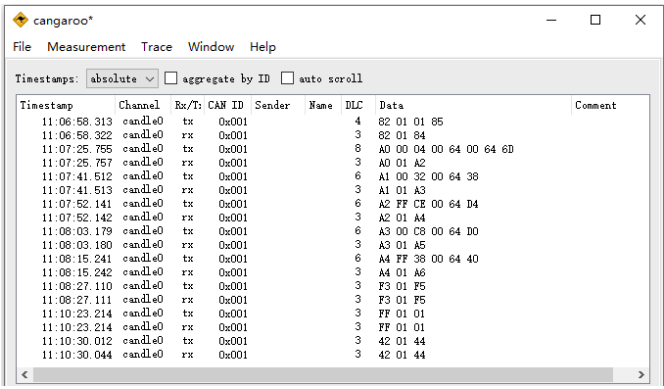The height and width of the screenshot is (389, 664).
Task: Select the row with timestamp 11:08:03.179
Action: click(x=333, y=232)
